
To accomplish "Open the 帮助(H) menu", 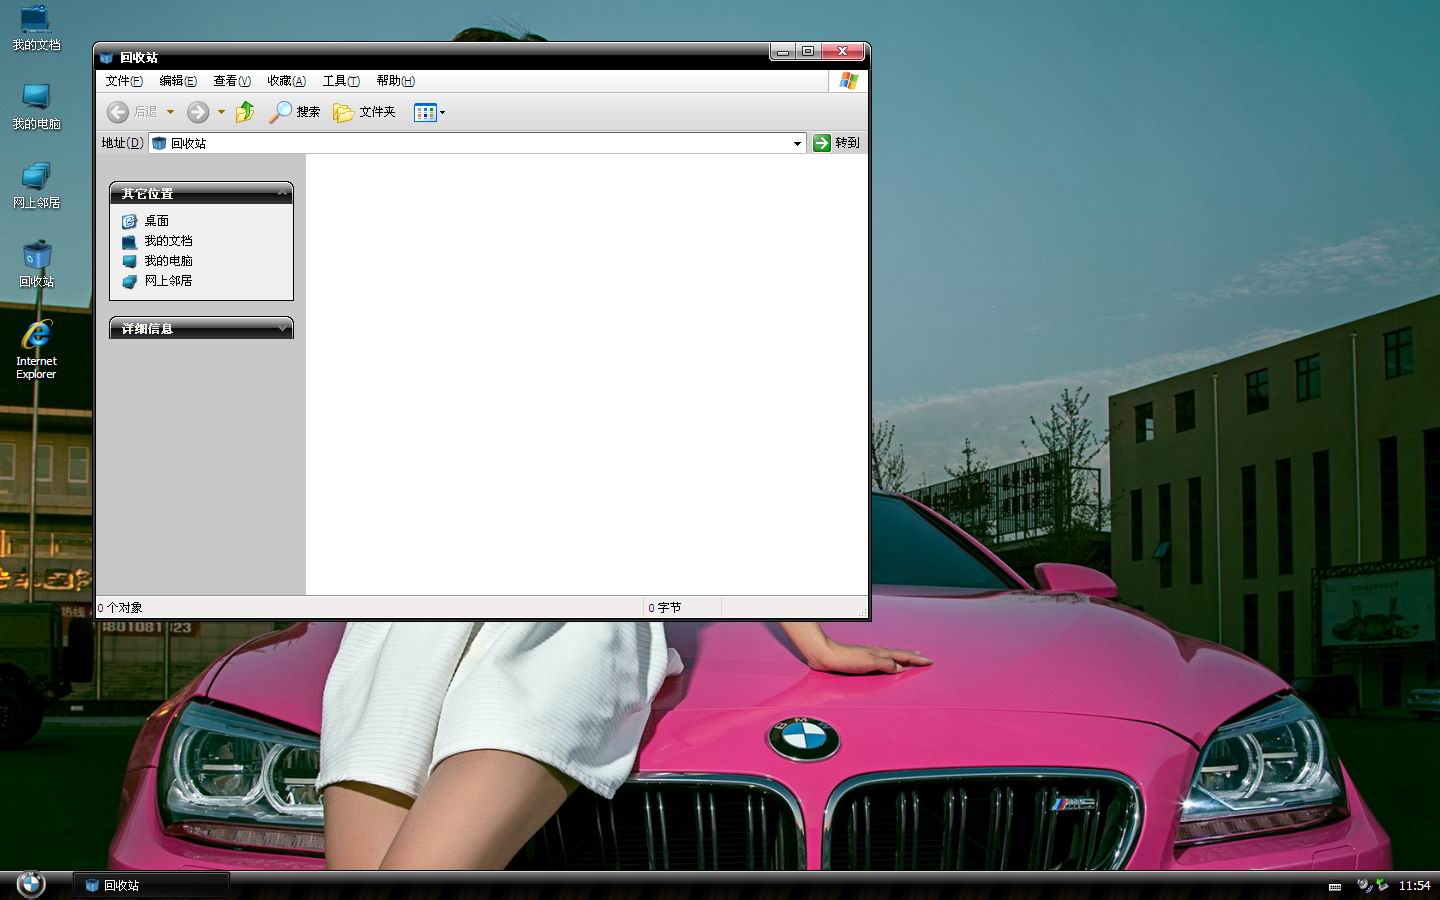I will [395, 81].
